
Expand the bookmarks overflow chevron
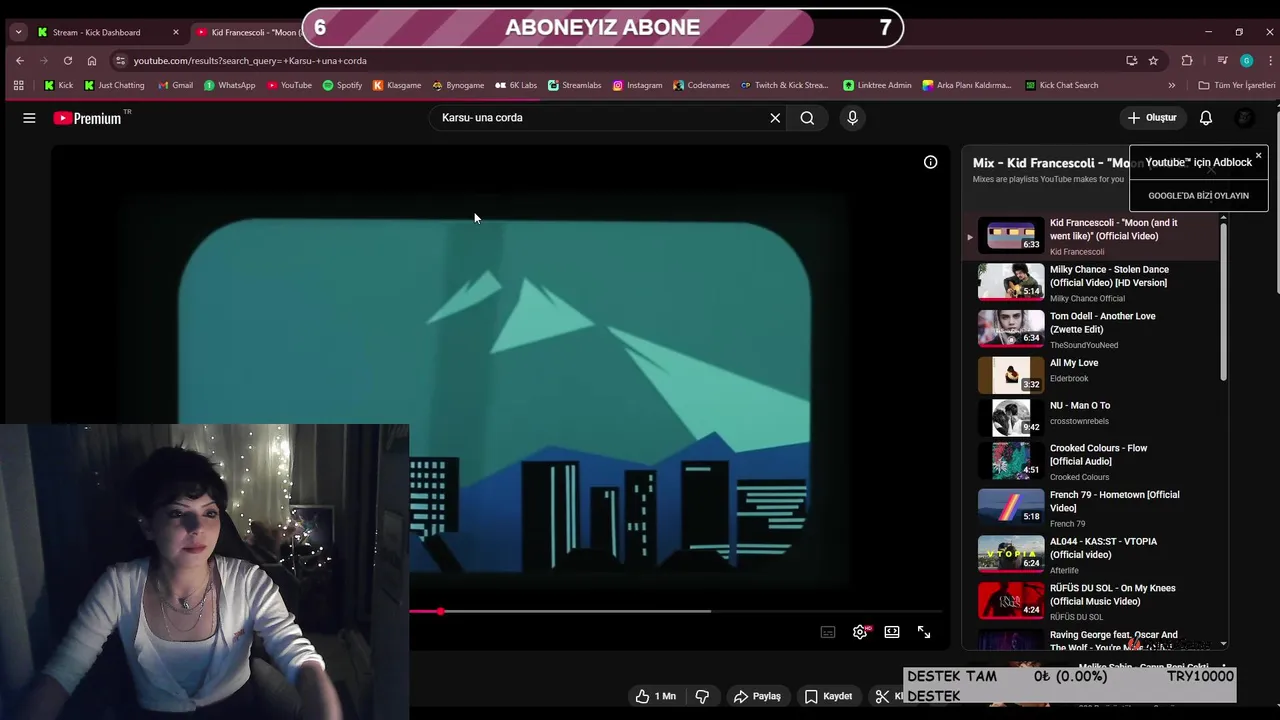(1172, 85)
